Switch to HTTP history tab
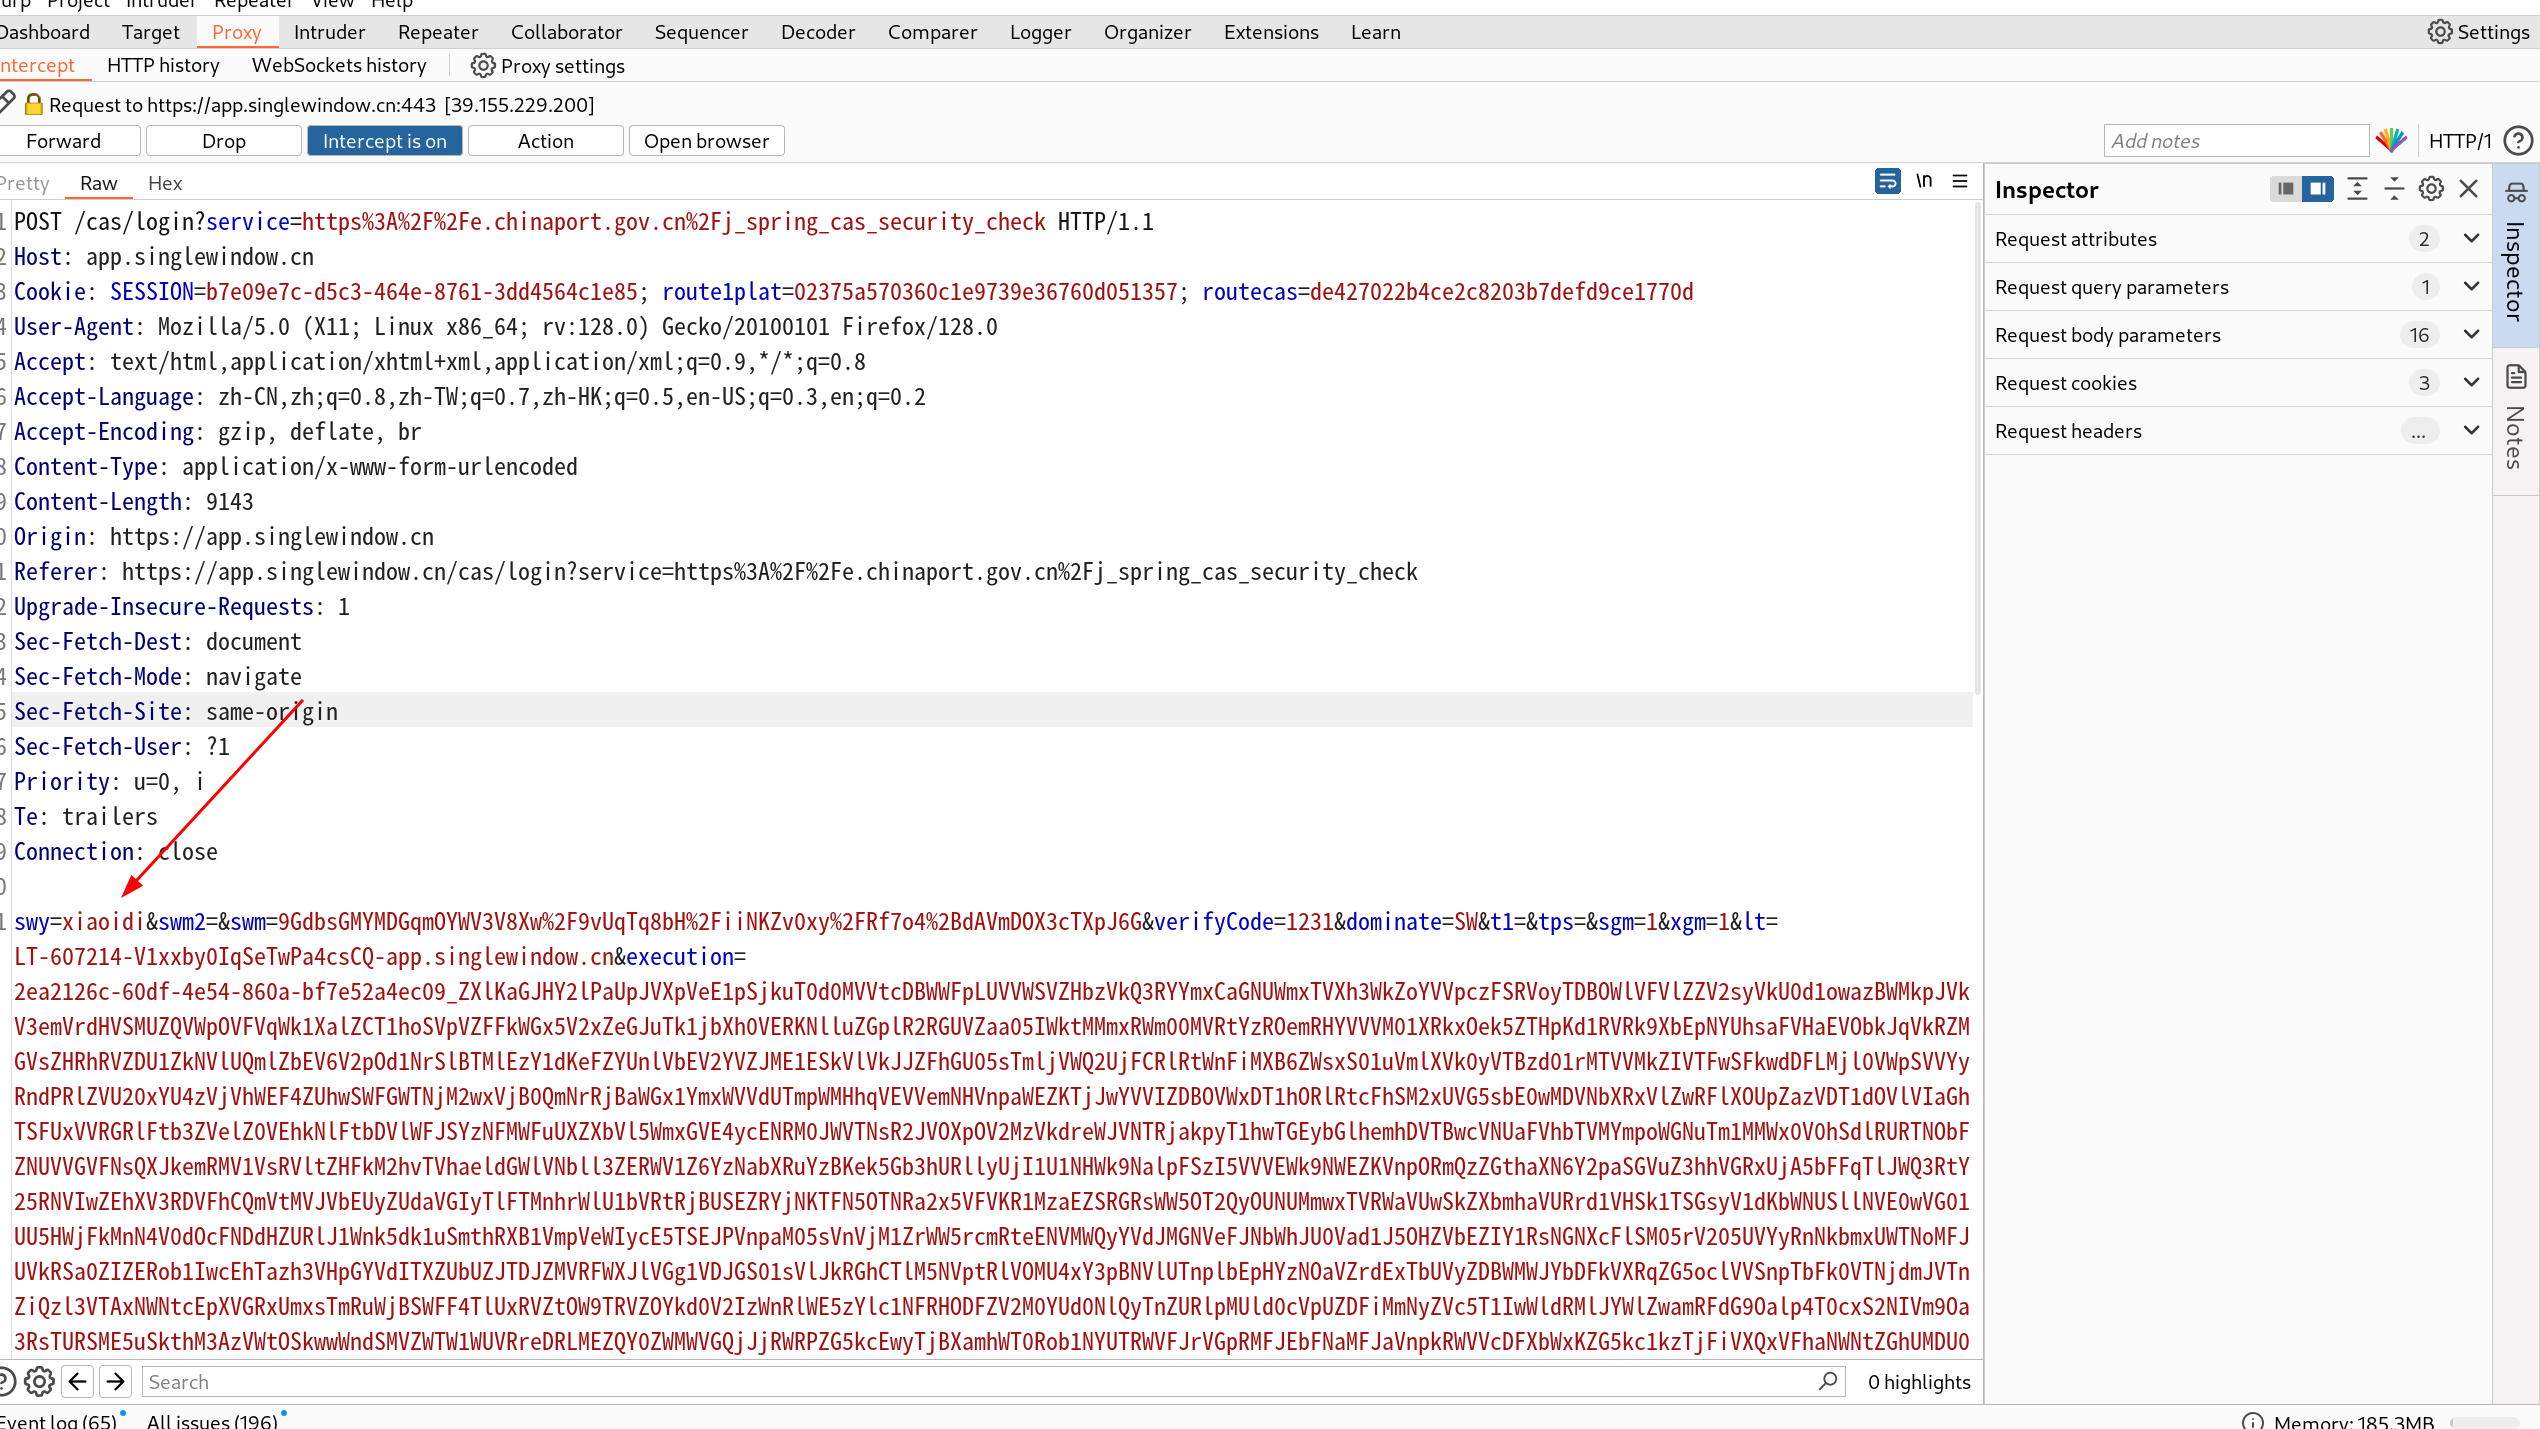Viewport: 2540px width, 1429px height. [163, 65]
